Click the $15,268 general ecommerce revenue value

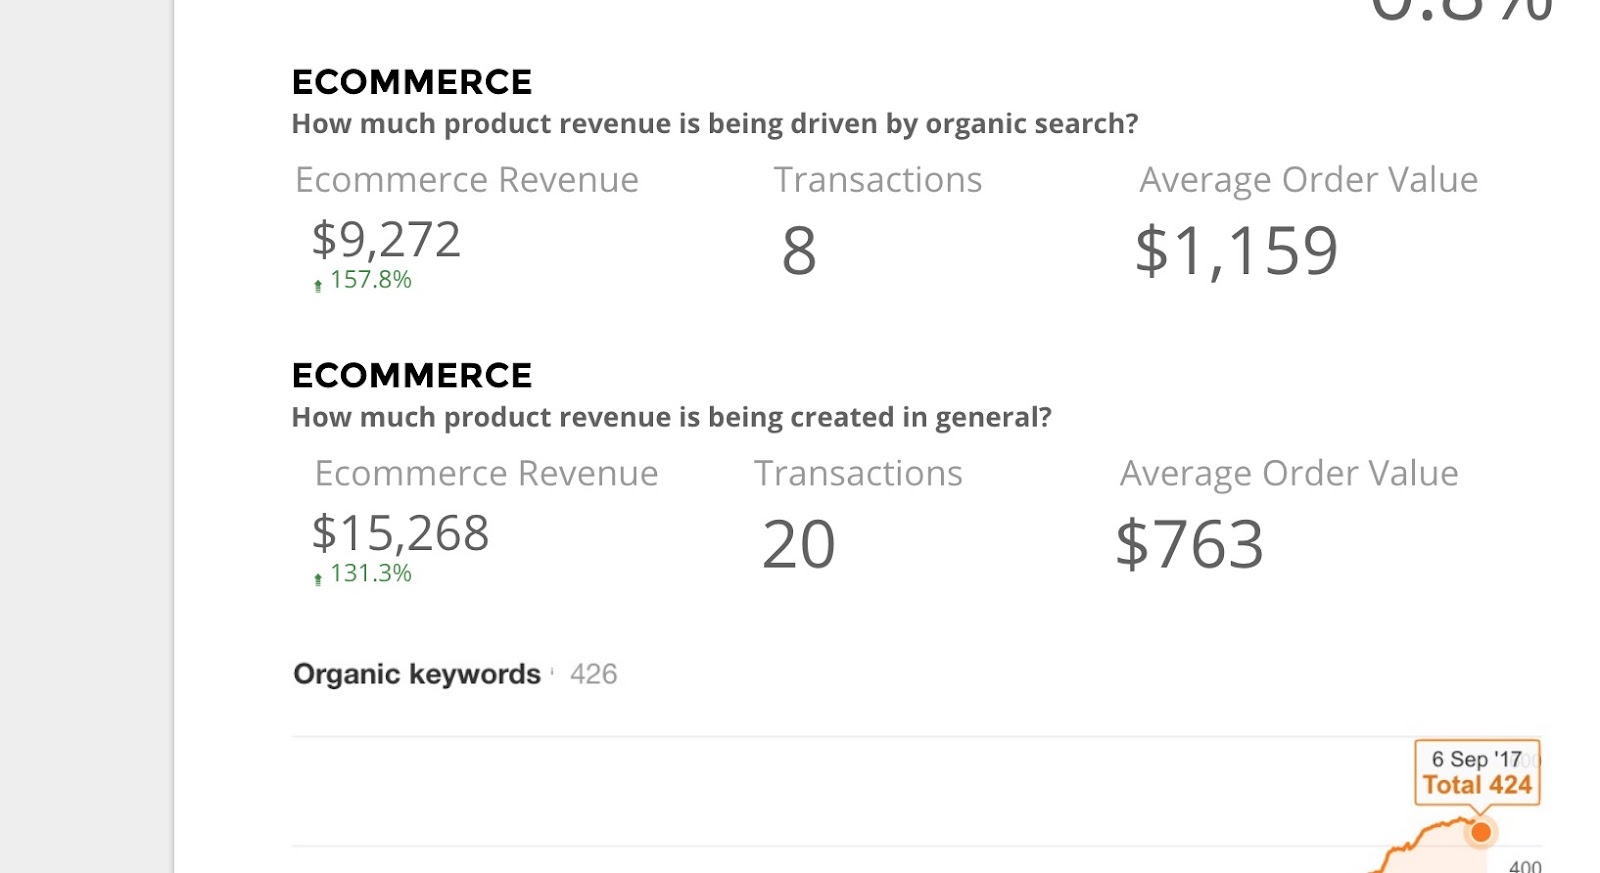(x=400, y=533)
